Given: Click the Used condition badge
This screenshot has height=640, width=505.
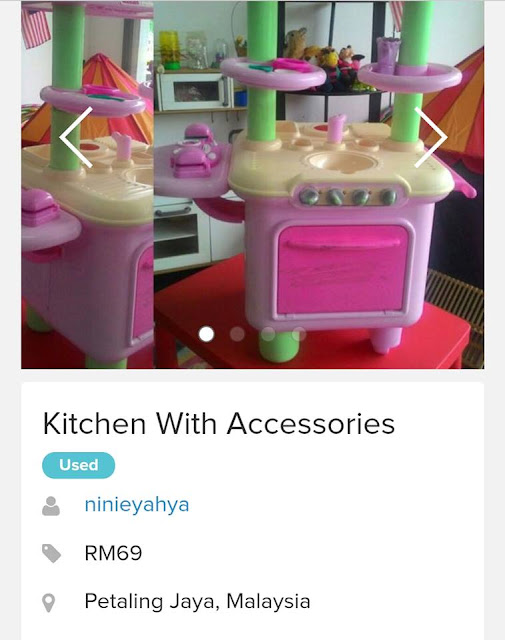Looking at the screenshot, I should (x=78, y=465).
